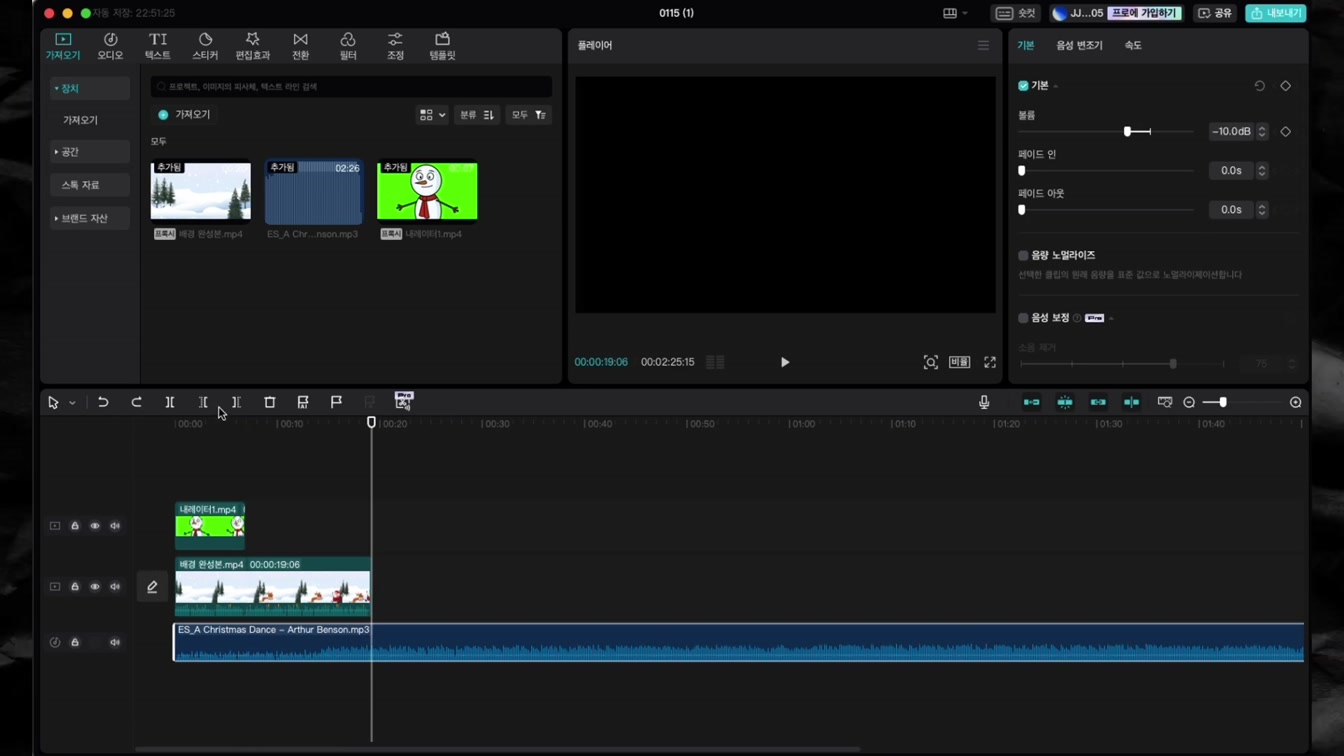Click the info icon beside 음성 보정
The width and height of the screenshot is (1344, 756).
tap(1077, 318)
